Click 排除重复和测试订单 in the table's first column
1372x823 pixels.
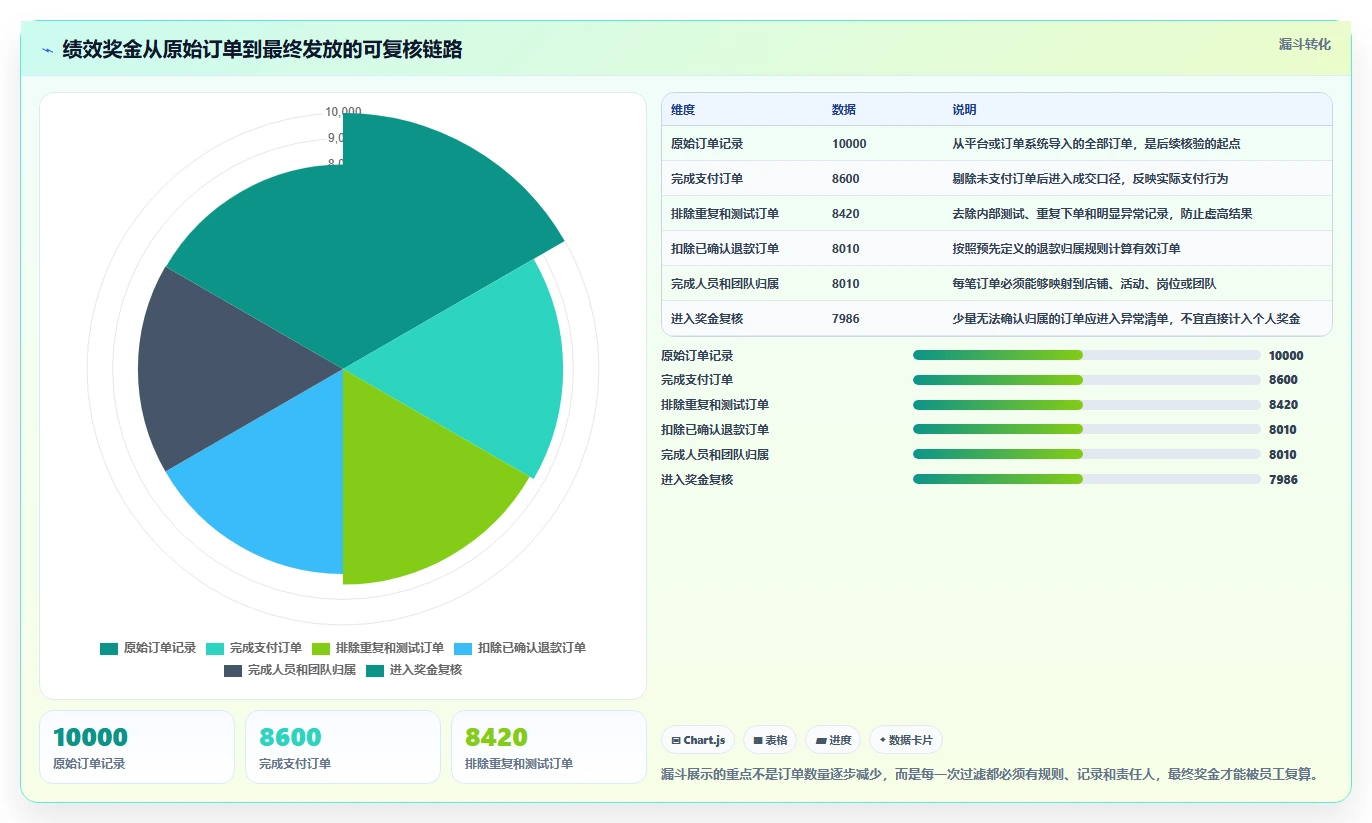pos(725,214)
